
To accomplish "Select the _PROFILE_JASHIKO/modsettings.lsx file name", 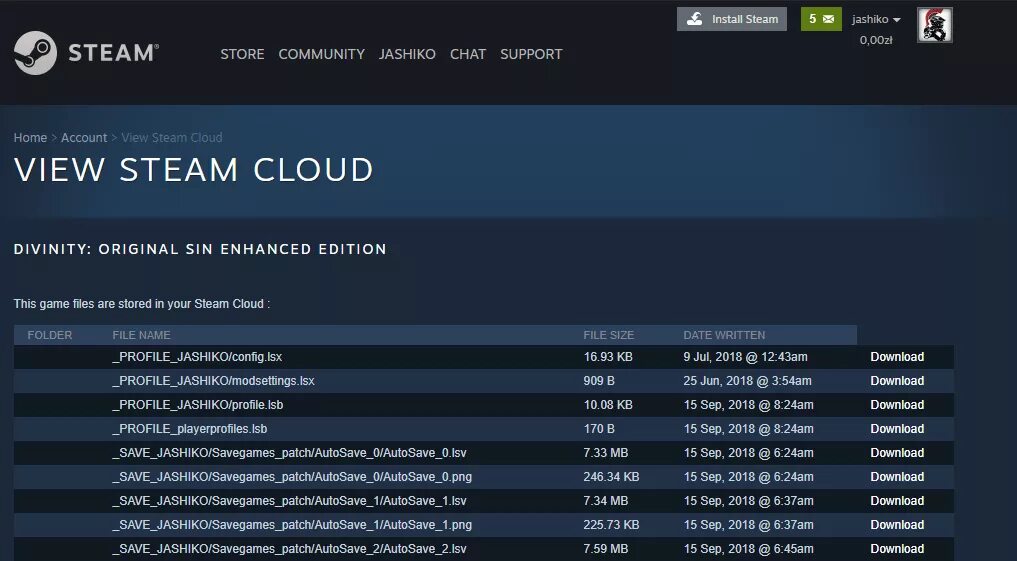I will pyautogui.click(x=213, y=381).
